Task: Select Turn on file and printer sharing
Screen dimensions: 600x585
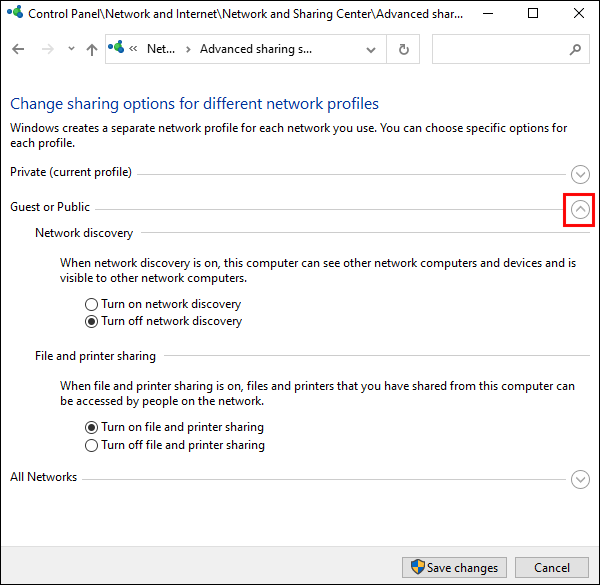Action: (91, 427)
